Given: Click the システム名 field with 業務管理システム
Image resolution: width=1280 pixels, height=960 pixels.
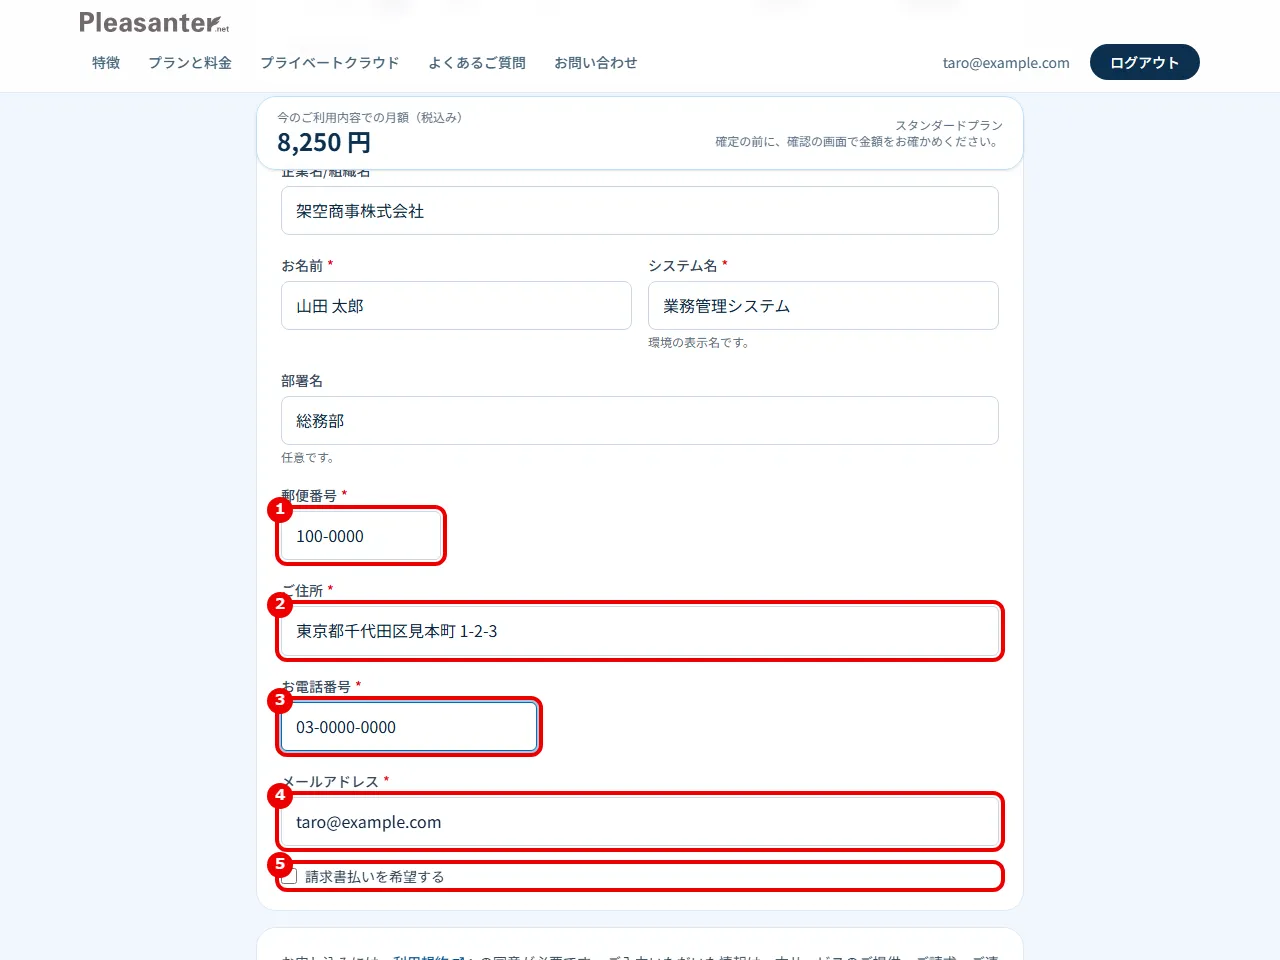Looking at the screenshot, I should click(823, 306).
